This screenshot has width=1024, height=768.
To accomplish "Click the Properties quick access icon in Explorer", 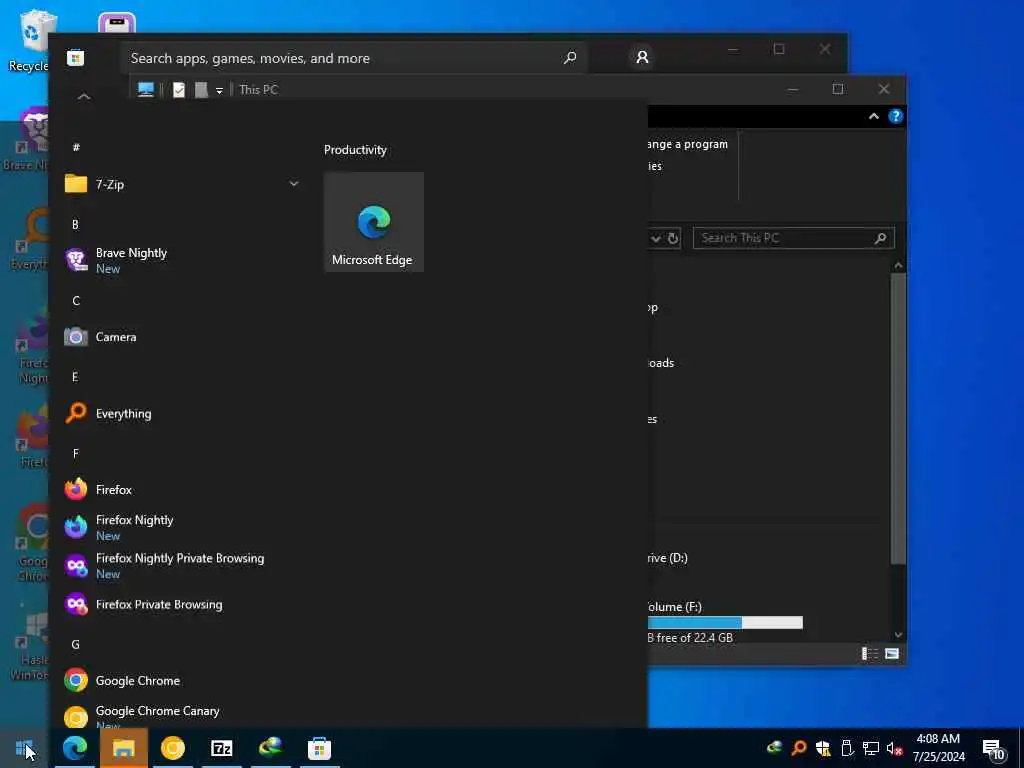I will [179, 89].
